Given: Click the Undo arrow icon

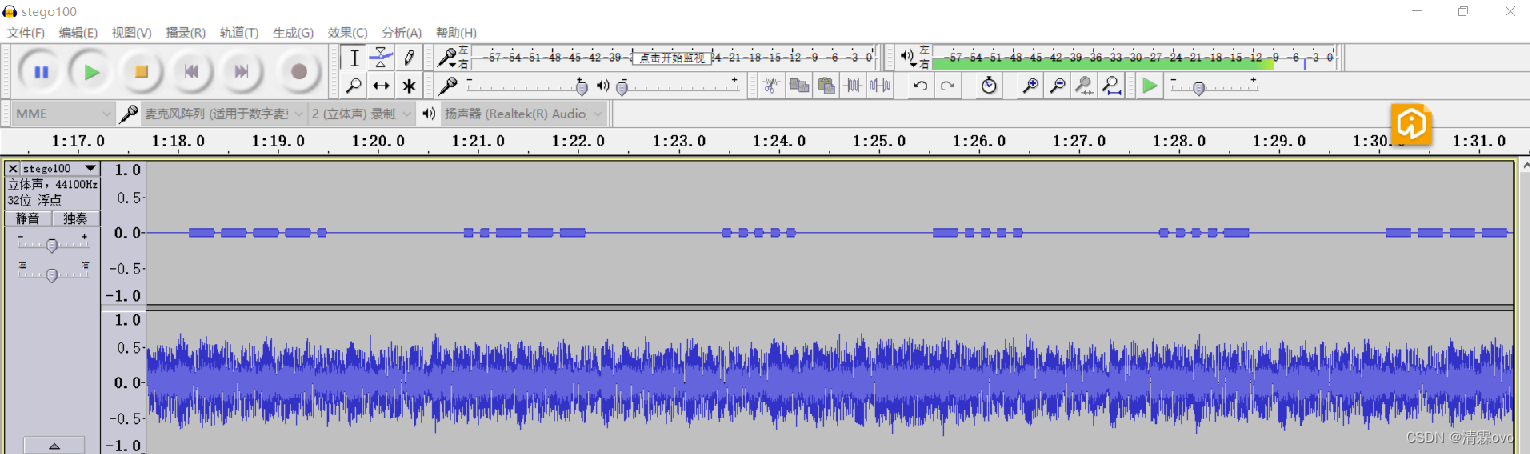Looking at the screenshot, I should click(x=920, y=86).
